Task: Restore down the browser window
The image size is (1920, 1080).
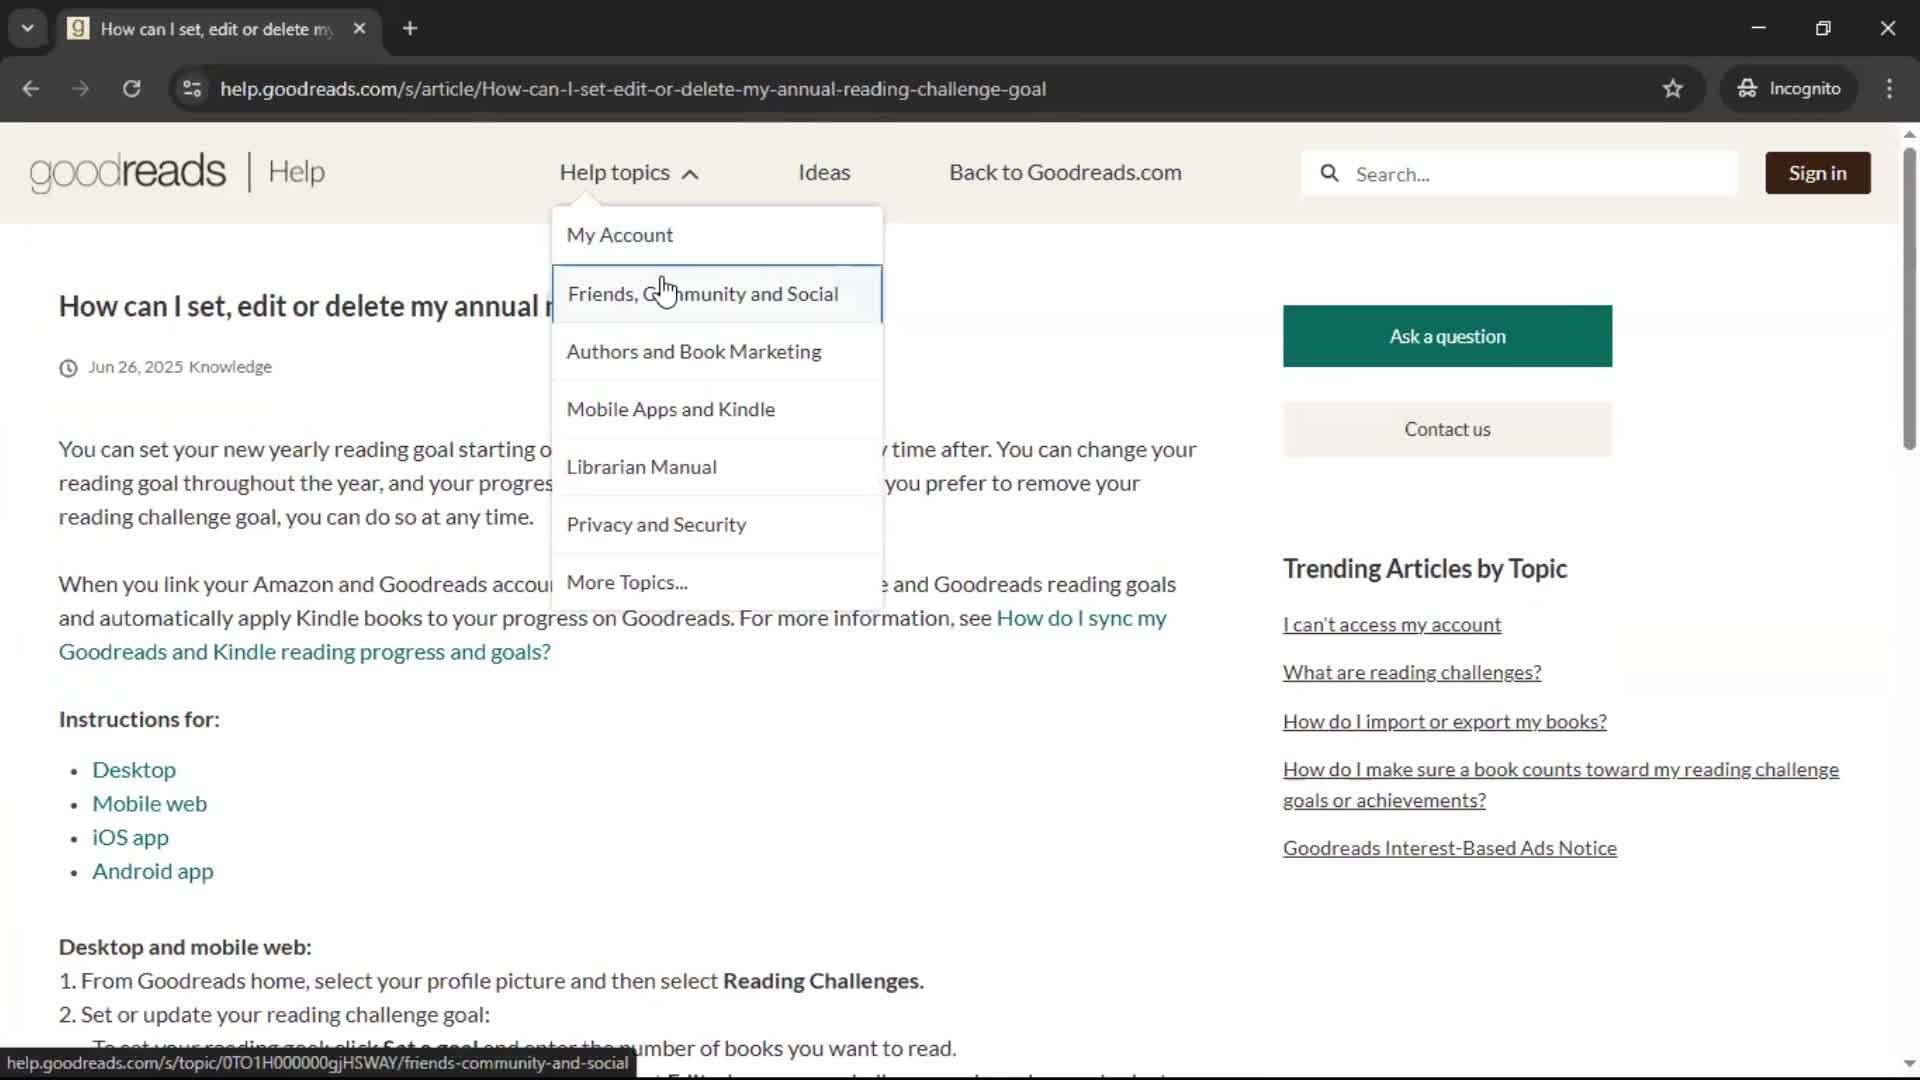Action: tap(1823, 28)
